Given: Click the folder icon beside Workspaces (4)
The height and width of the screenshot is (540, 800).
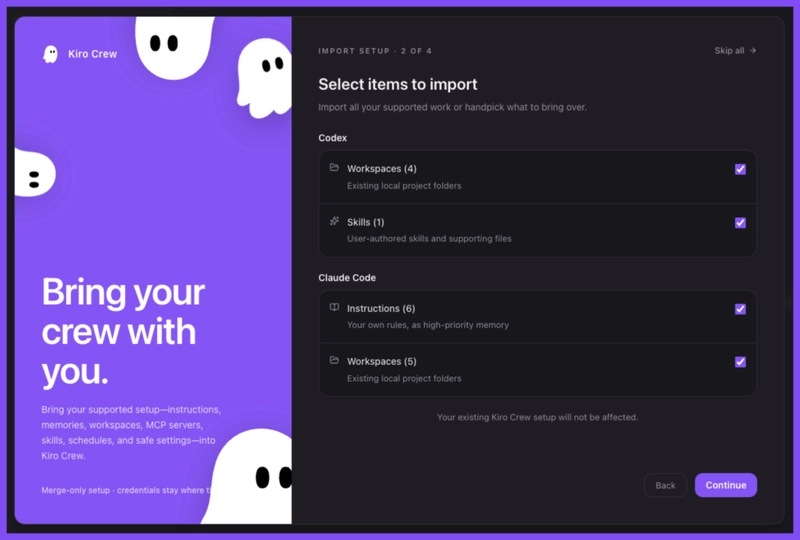Looking at the screenshot, I should (x=334, y=167).
